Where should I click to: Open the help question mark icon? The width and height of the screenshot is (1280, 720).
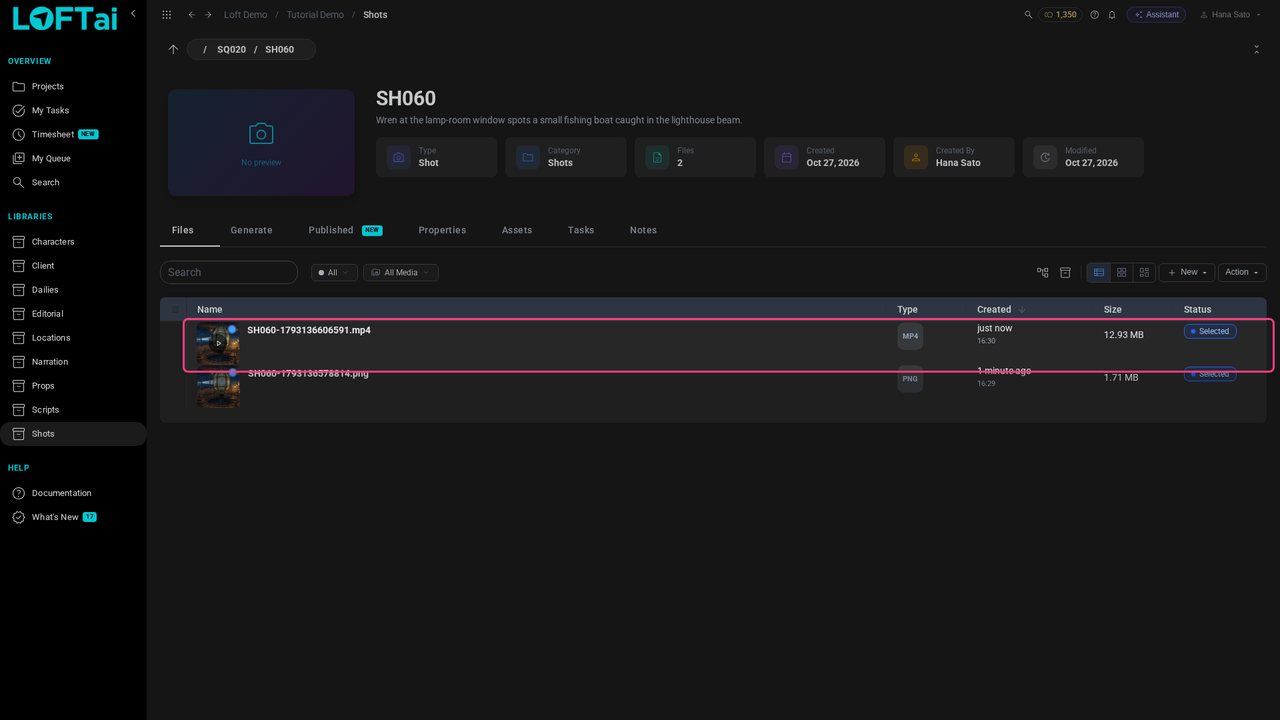tap(1094, 15)
